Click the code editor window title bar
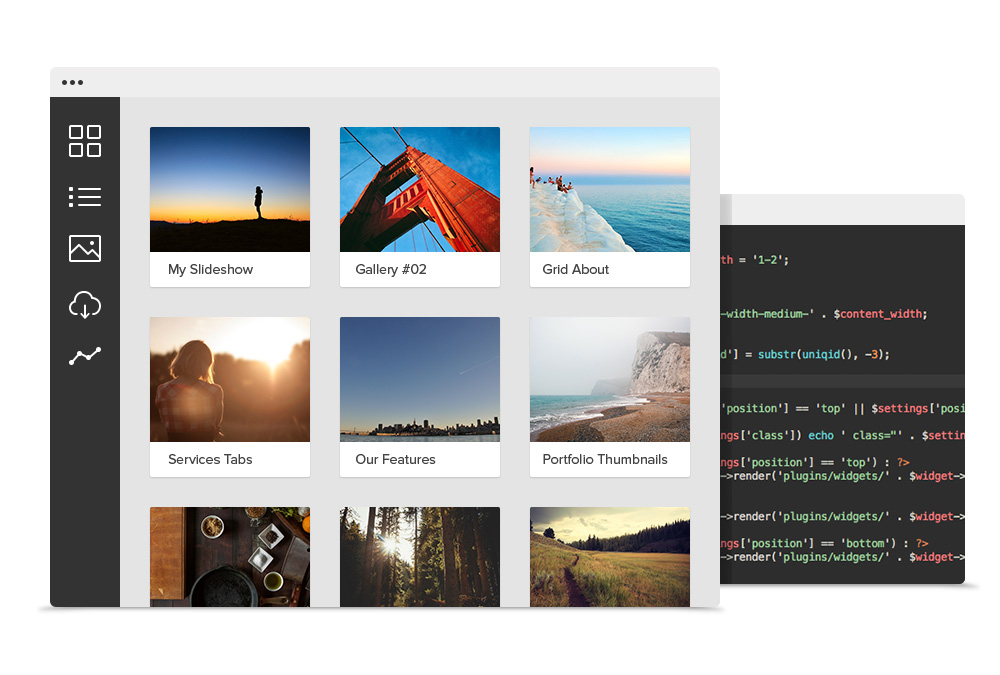Screen dimensions: 1000x675 click(845, 210)
